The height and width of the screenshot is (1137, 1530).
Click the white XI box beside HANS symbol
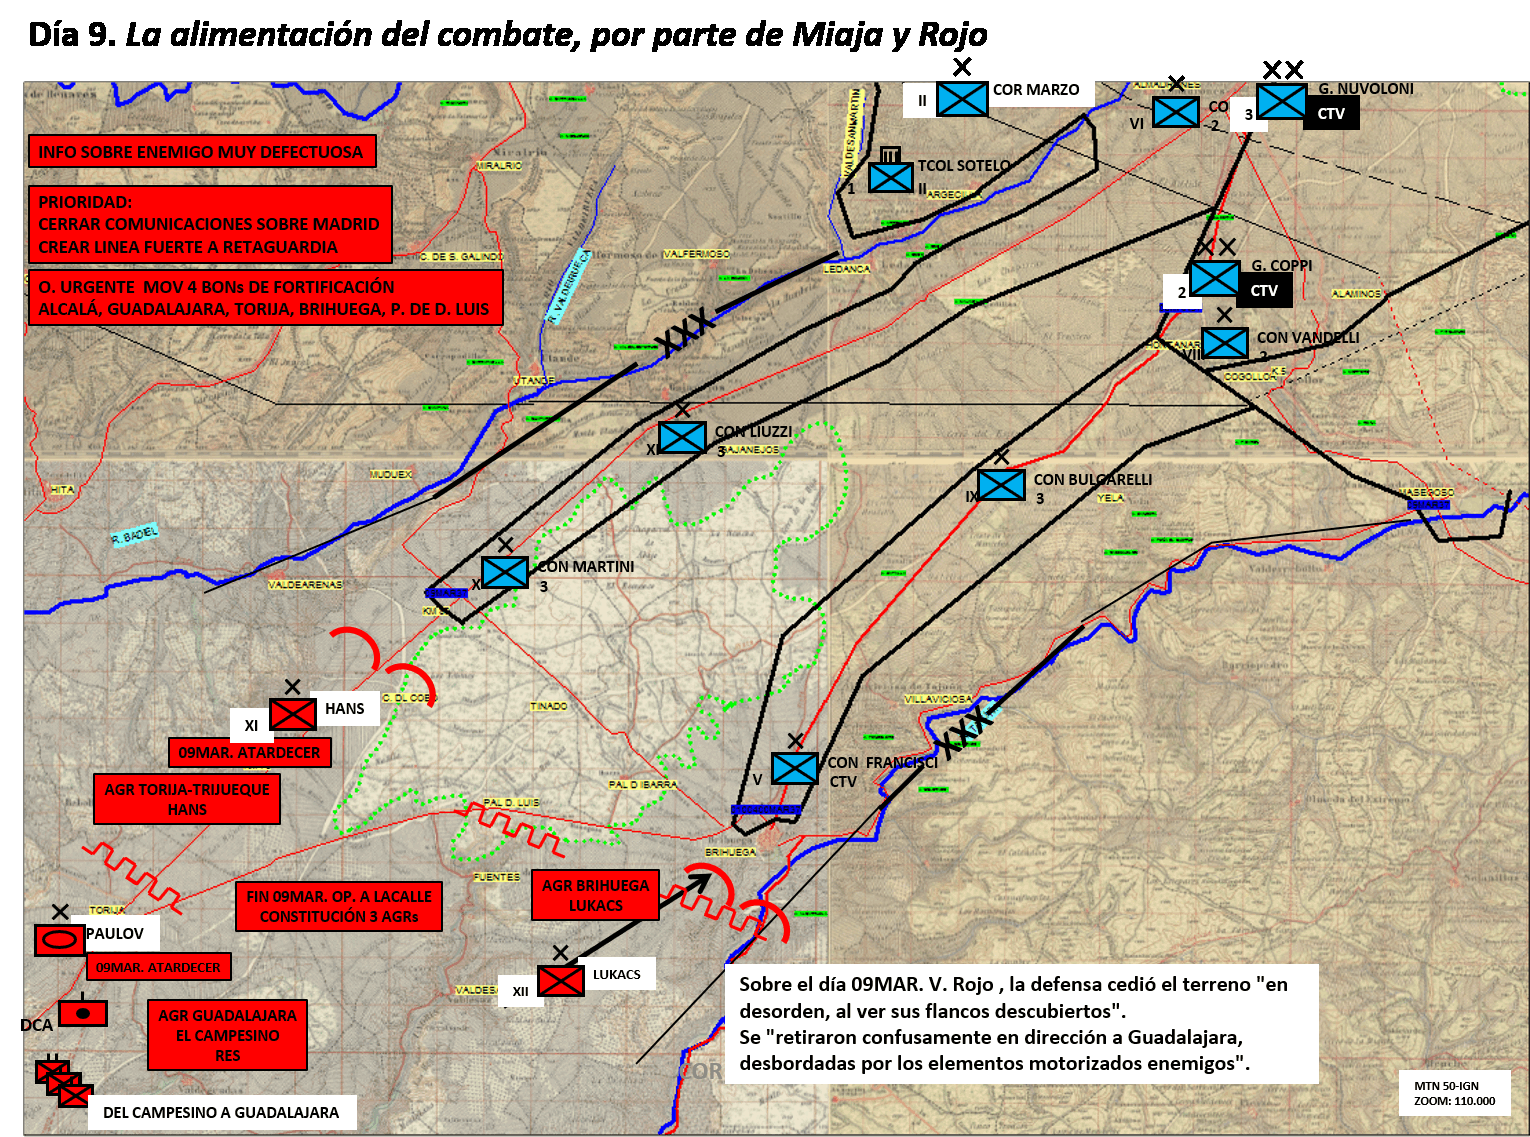(251, 725)
